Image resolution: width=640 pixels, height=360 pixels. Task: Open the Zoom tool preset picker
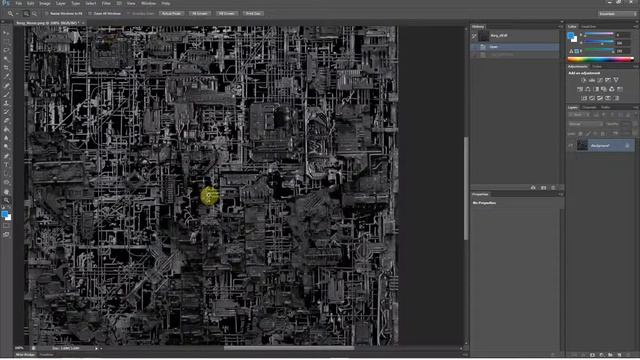click(x=13, y=13)
